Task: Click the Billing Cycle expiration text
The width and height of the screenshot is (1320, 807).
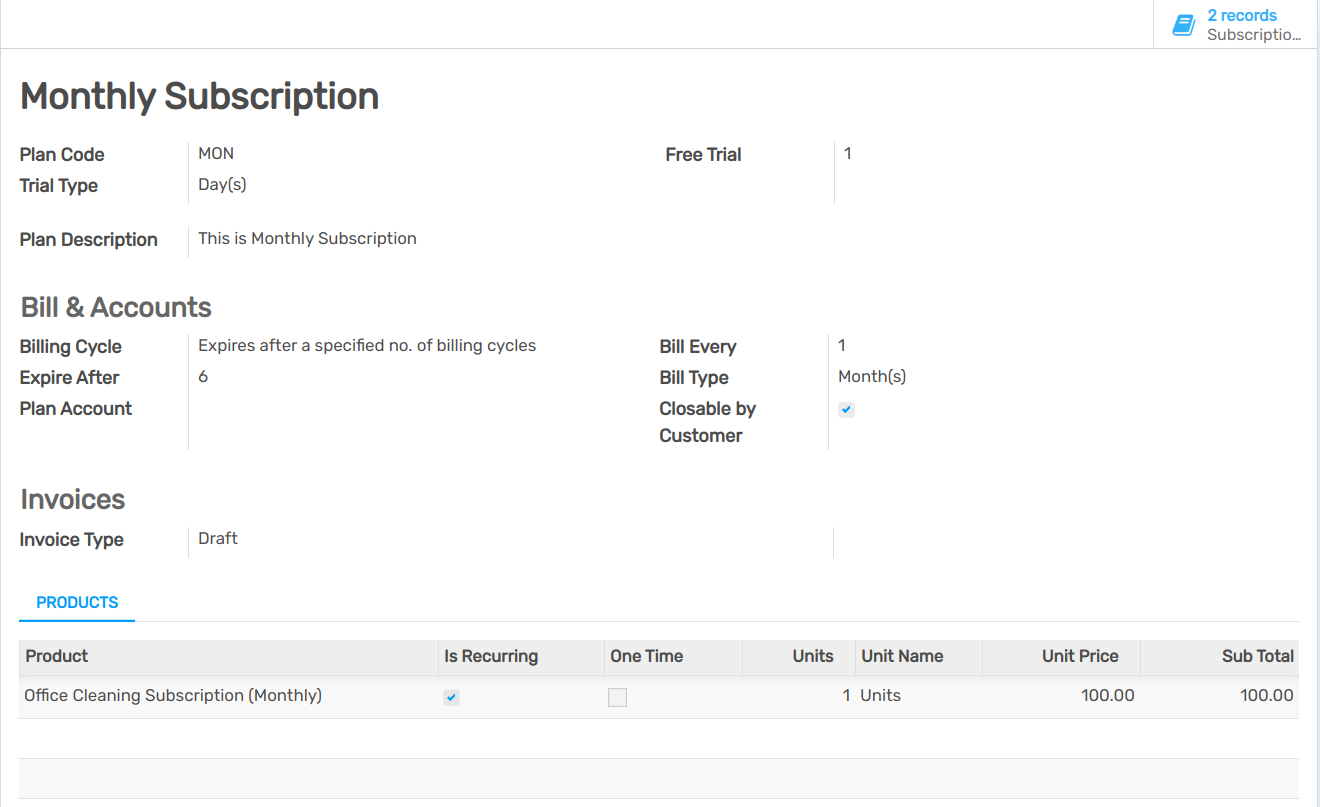Action: (x=367, y=345)
